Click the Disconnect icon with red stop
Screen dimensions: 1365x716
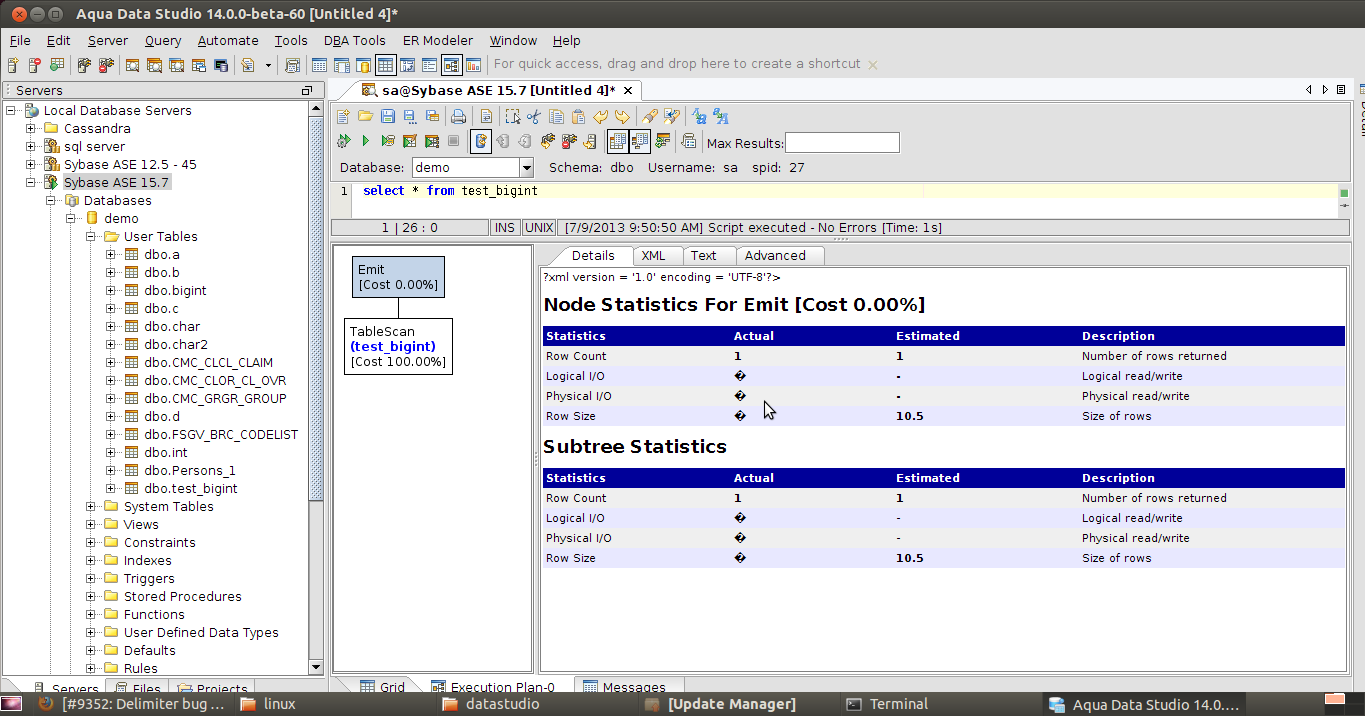point(568,141)
